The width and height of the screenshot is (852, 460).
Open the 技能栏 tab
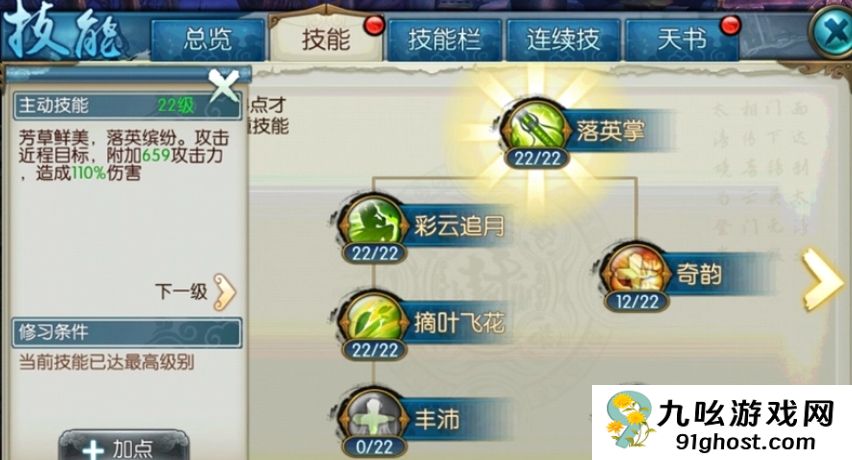click(x=444, y=40)
